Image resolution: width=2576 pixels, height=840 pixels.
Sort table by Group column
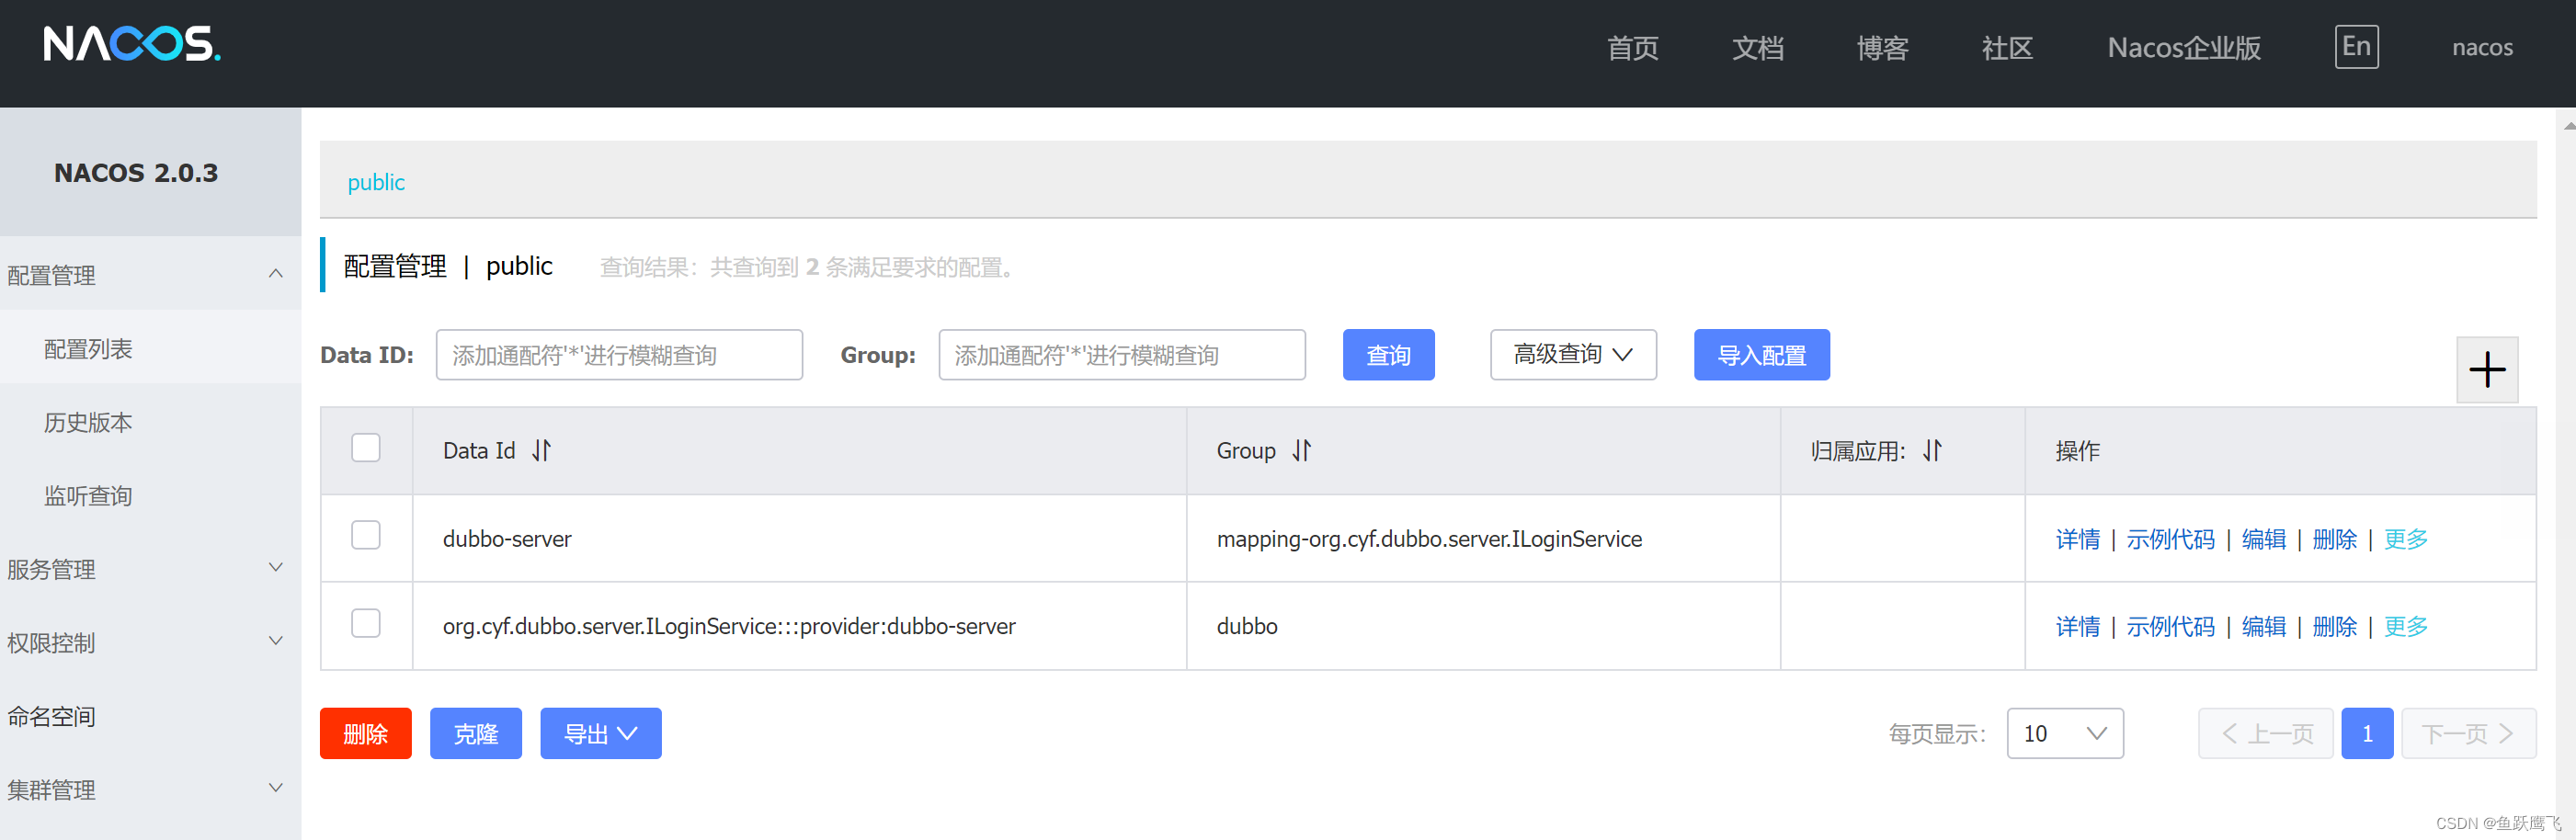tap(1301, 451)
